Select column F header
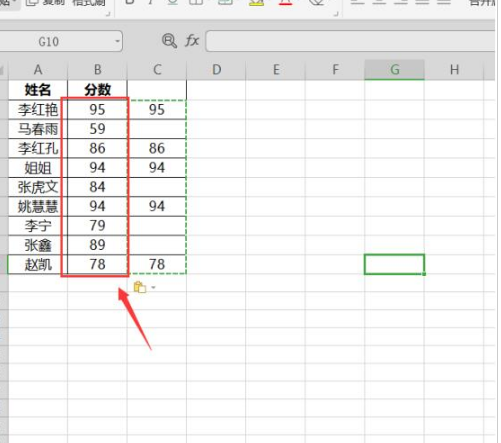This screenshot has width=501, height=443. (335, 70)
